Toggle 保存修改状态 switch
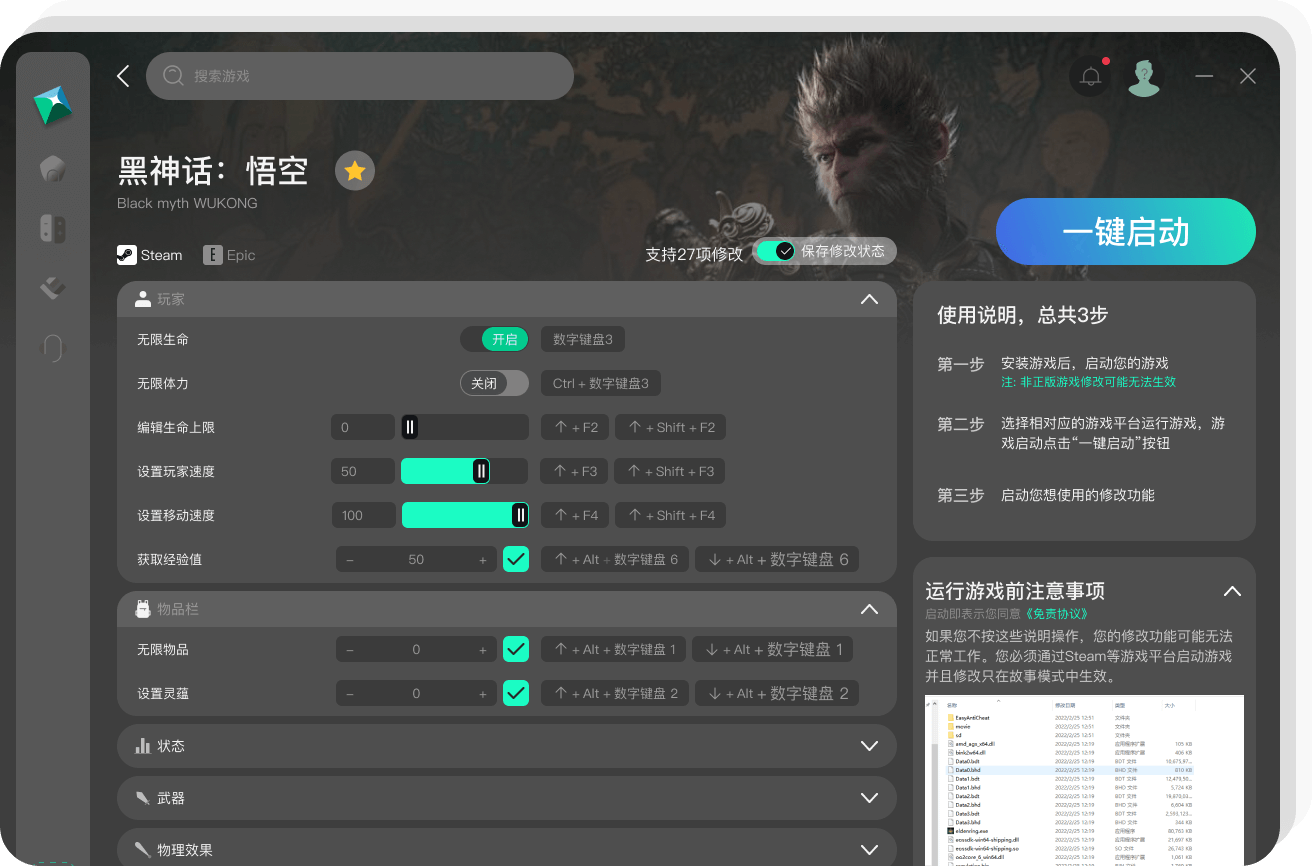 tap(775, 251)
